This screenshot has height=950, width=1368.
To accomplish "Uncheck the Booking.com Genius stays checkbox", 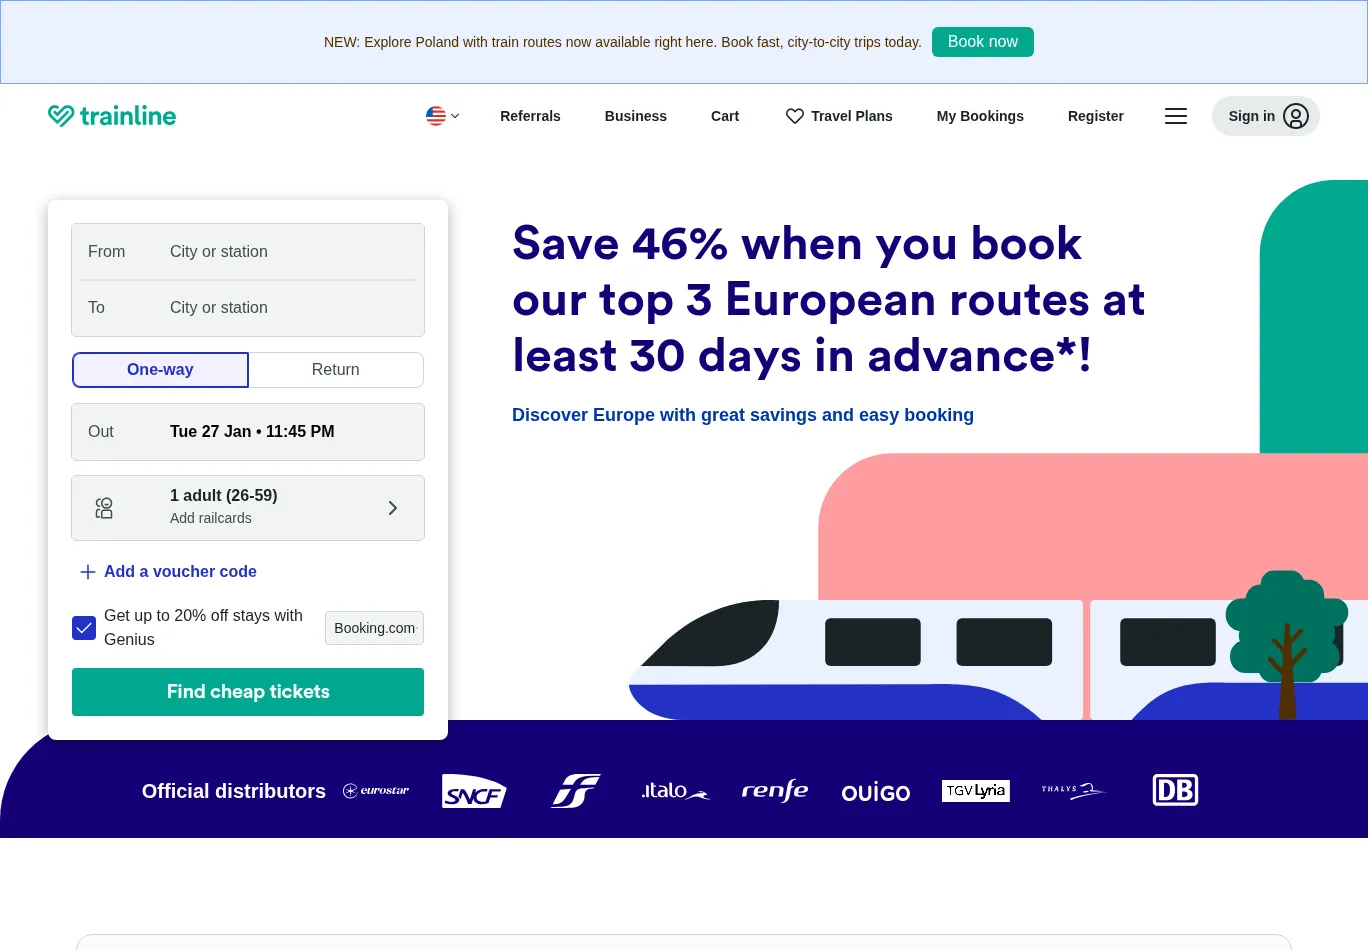I will tap(84, 628).
